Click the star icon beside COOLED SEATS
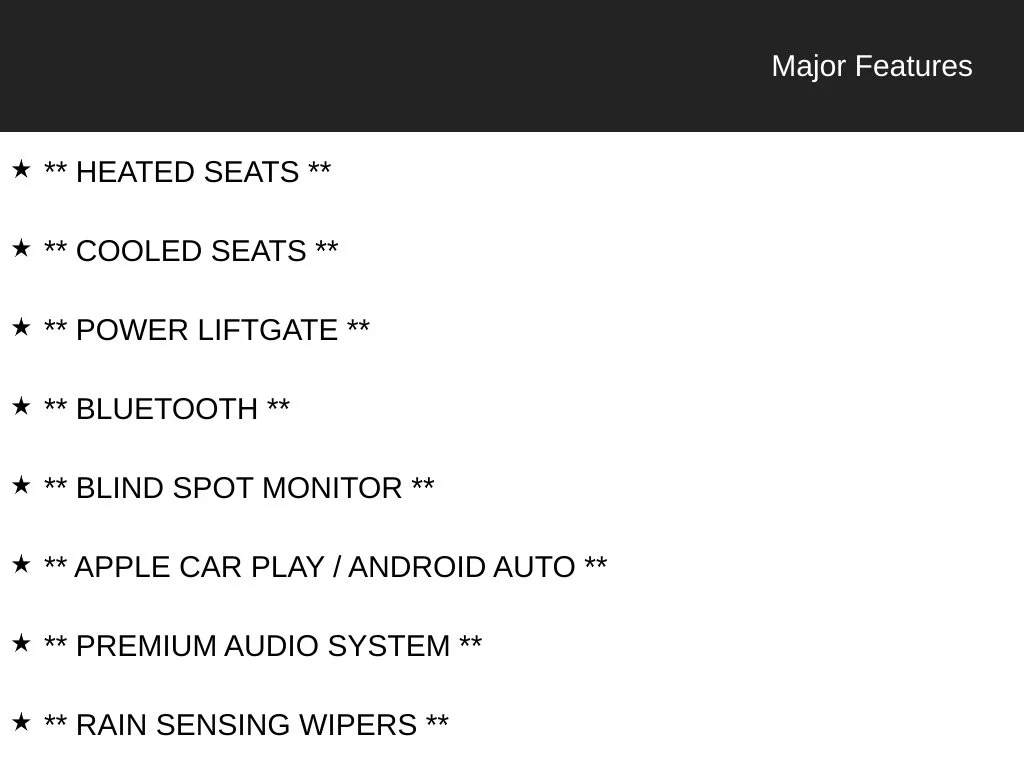1024x768 pixels. 21,249
